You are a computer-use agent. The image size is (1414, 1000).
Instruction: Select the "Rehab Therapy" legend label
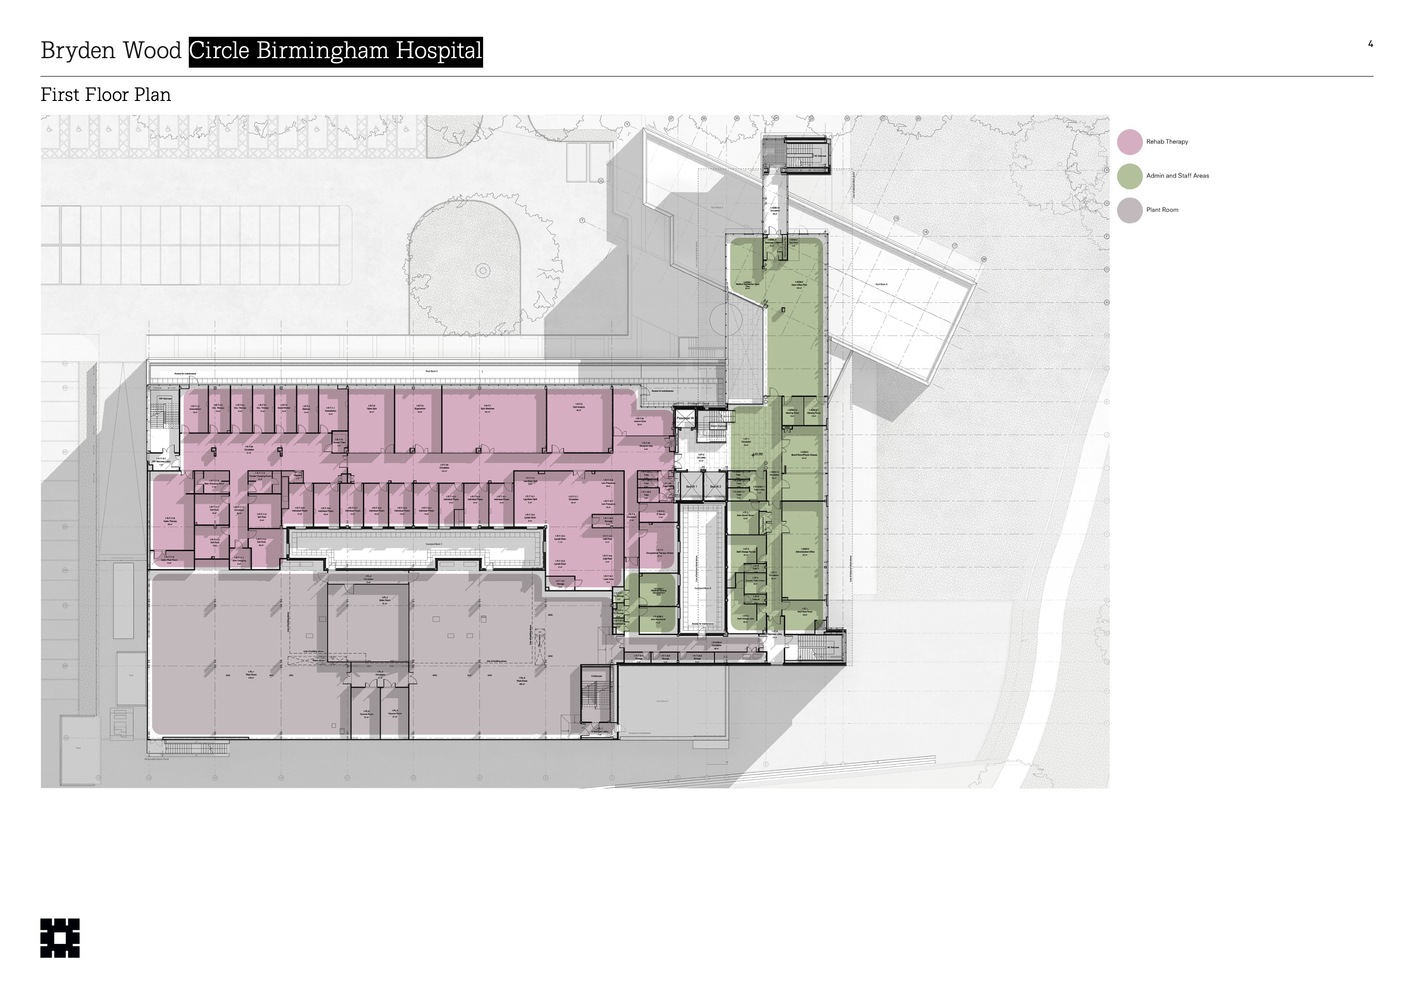[x=1167, y=142]
